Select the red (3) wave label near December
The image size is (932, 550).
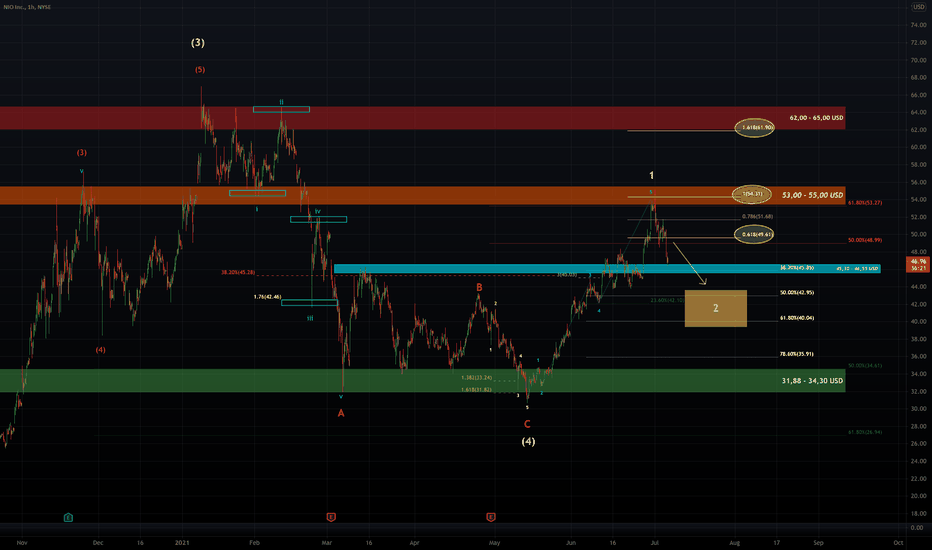pos(82,153)
